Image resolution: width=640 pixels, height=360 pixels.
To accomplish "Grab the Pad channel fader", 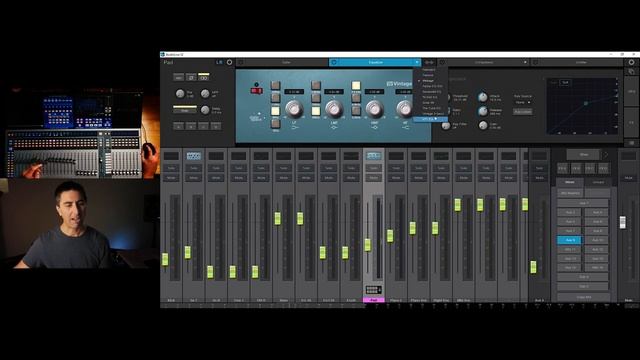I will [x=368, y=245].
